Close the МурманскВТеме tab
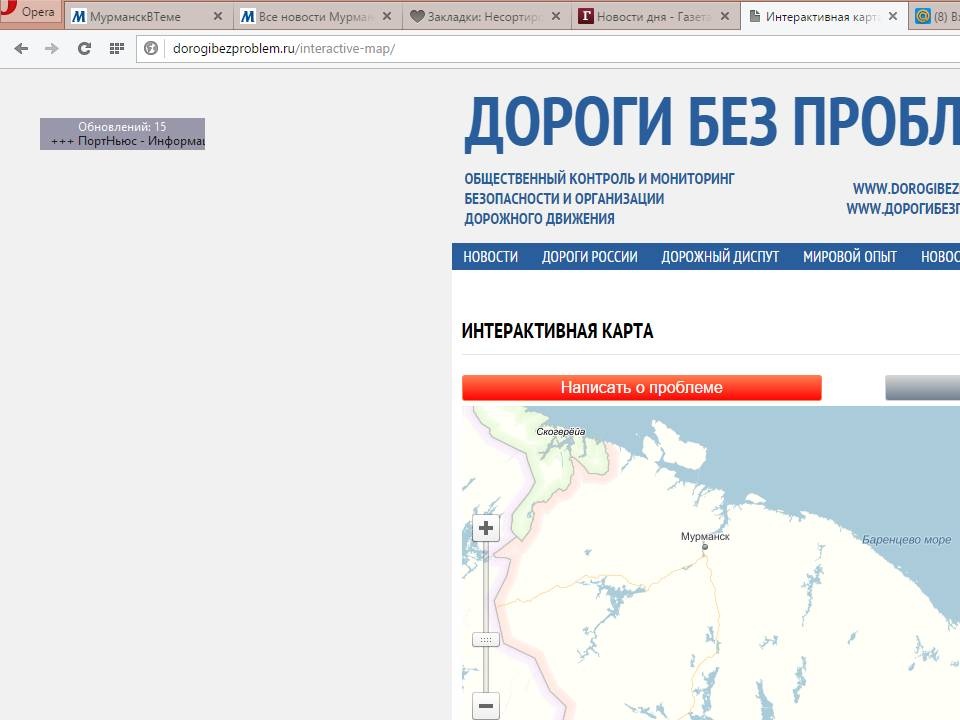Screen dimensions: 960x720 click(x=218, y=17)
